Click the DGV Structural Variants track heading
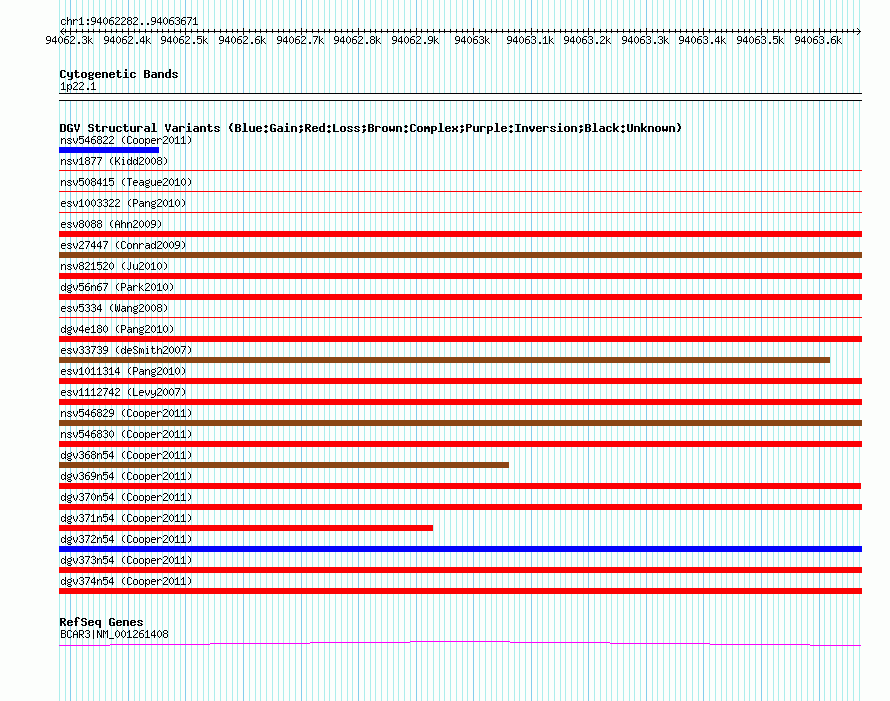Image resolution: width=890 pixels, height=701 pixels. coord(370,128)
